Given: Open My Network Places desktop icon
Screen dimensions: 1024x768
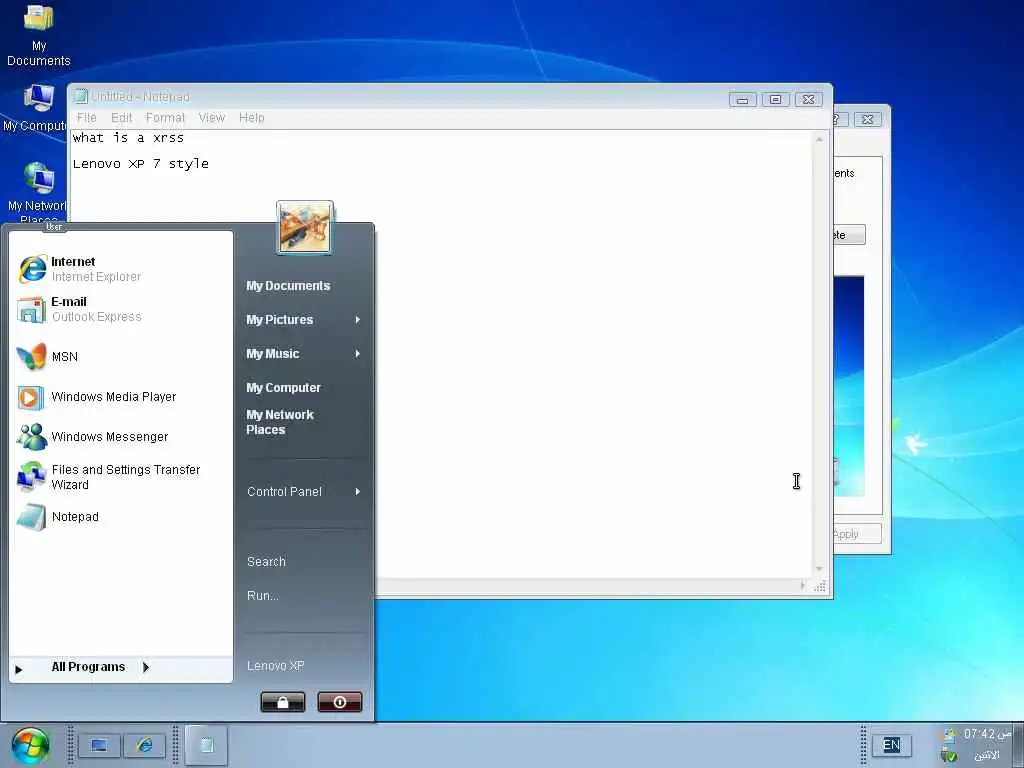Looking at the screenshot, I should (x=37, y=191).
